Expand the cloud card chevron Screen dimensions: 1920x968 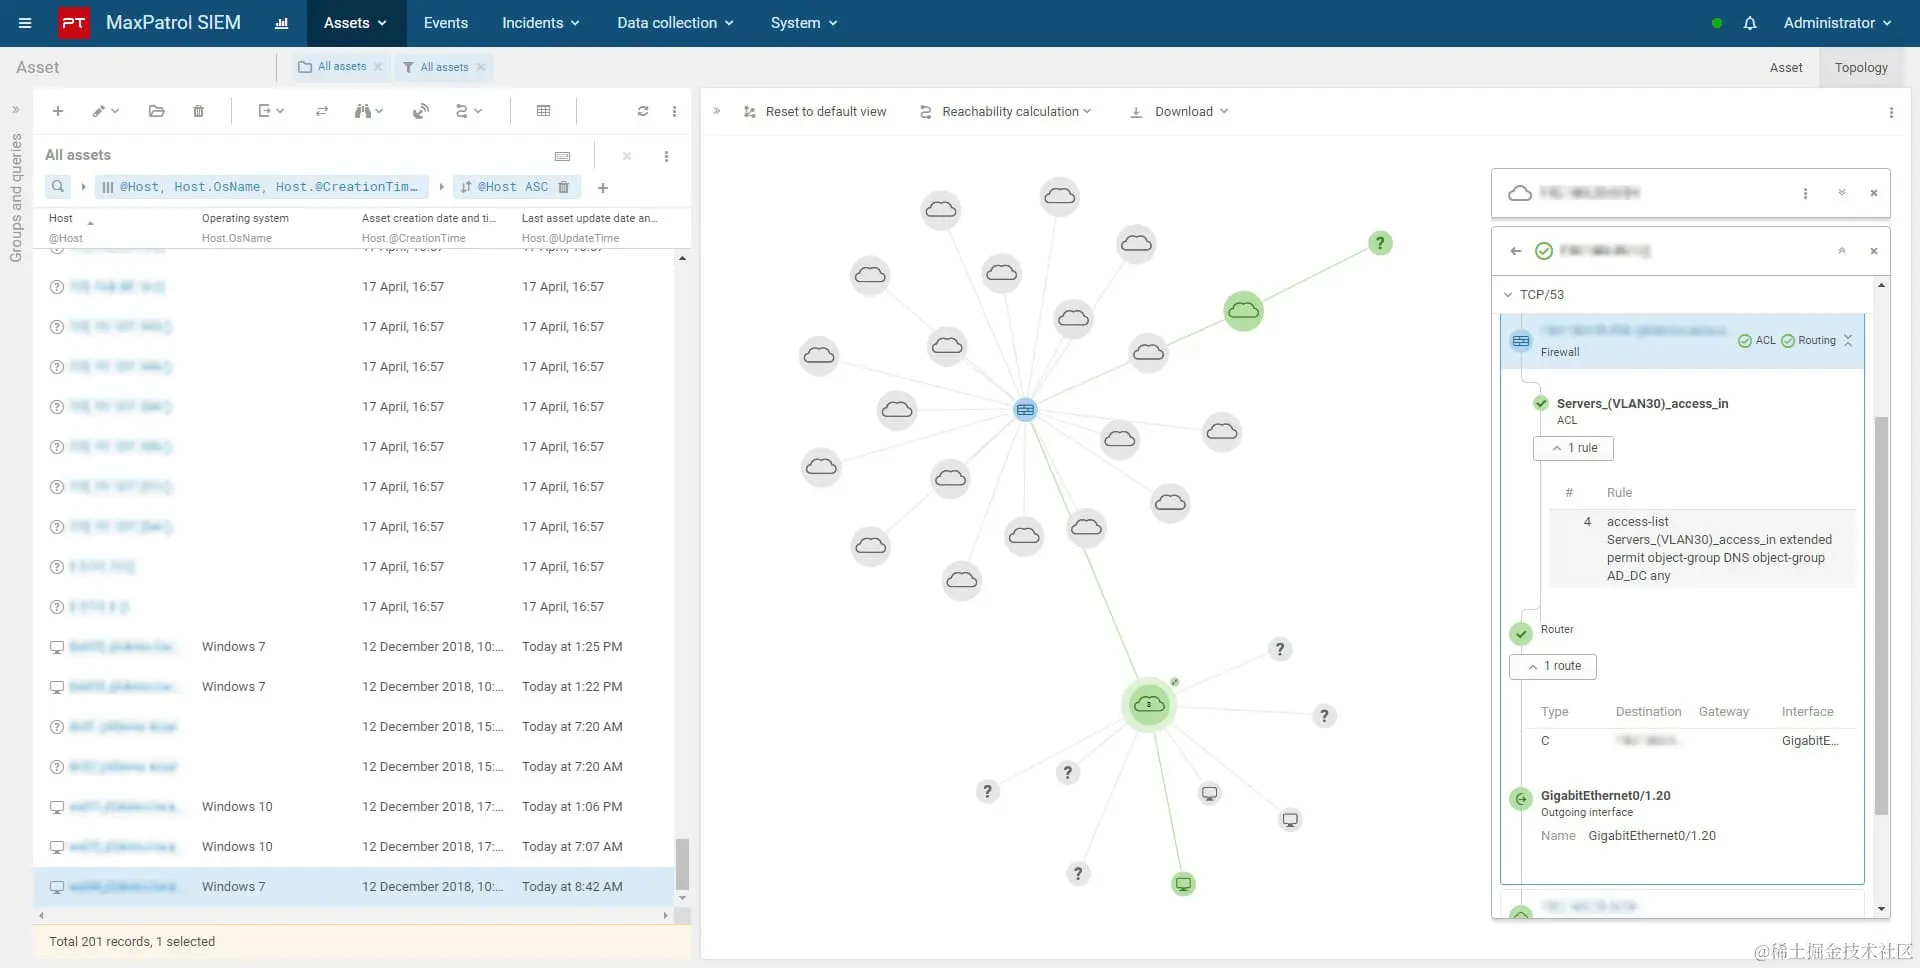pos(1841,193)
